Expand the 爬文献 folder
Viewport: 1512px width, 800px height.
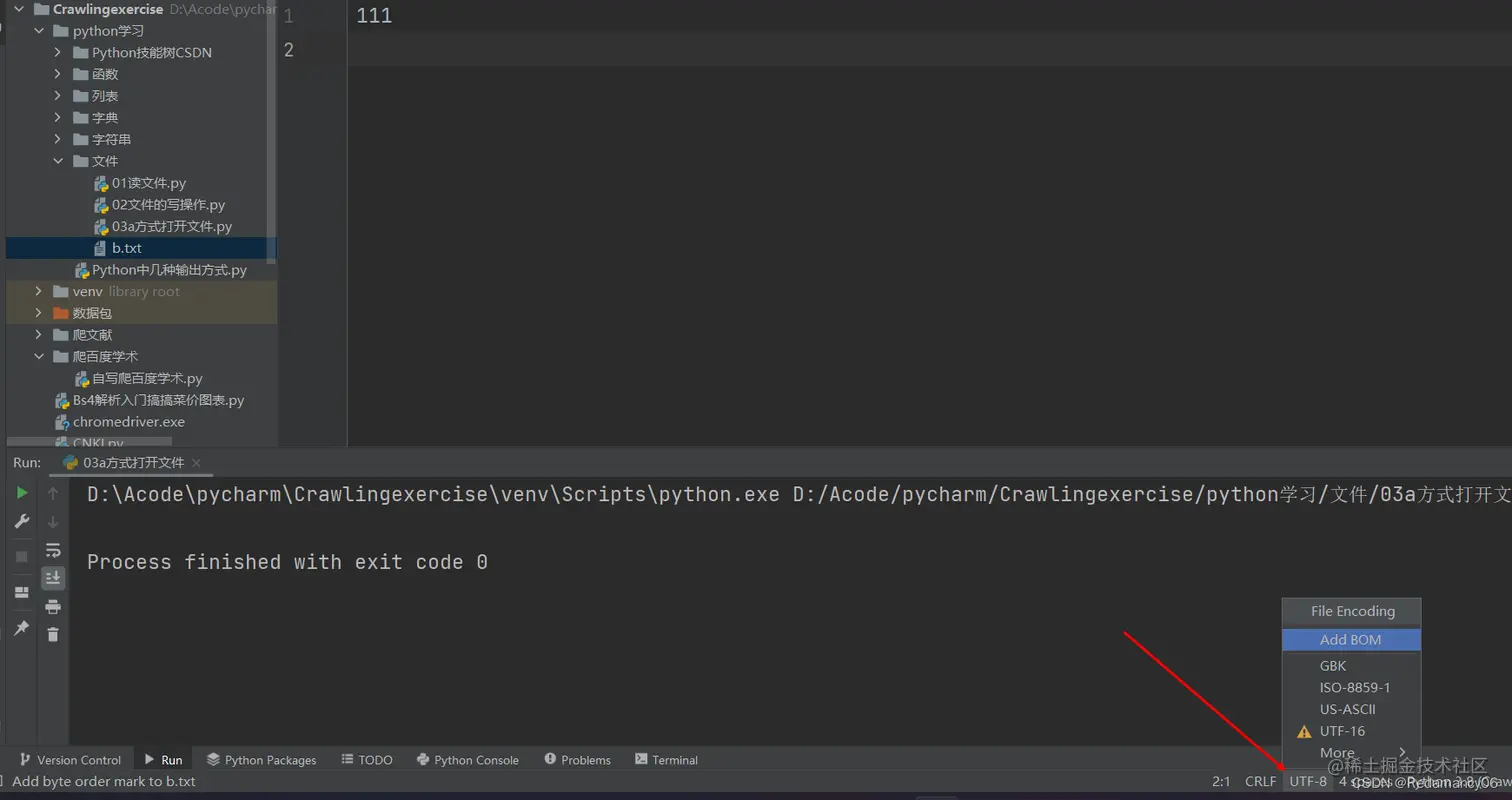(39, 335)
